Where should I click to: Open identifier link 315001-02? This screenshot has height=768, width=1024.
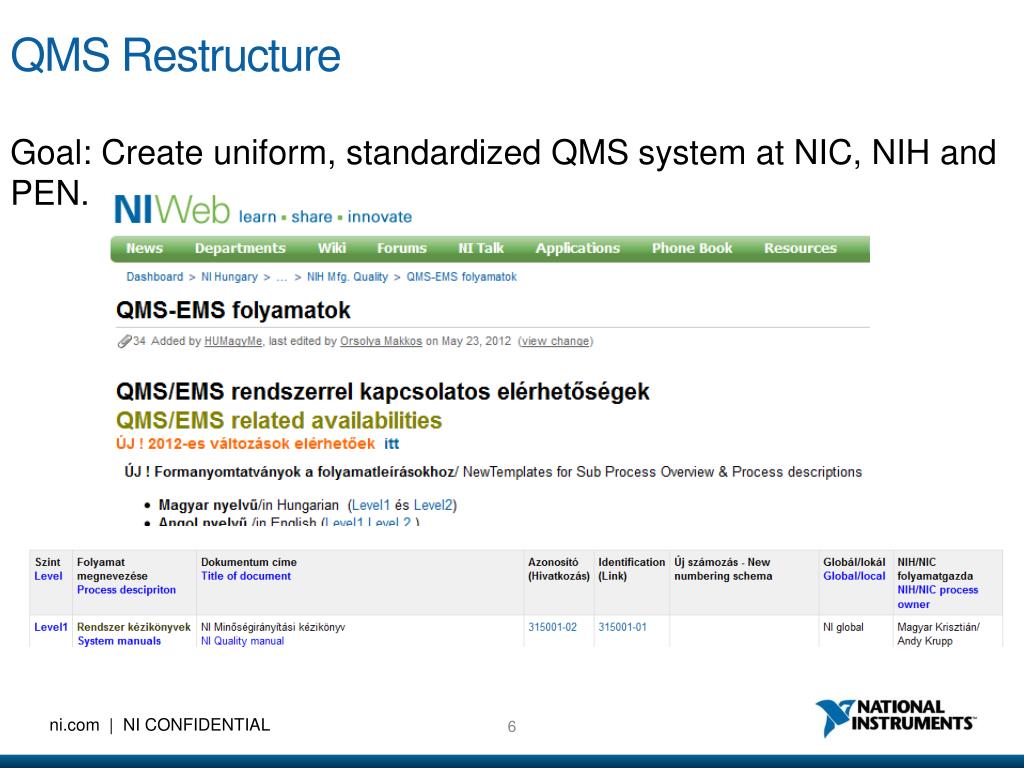[552, 627]
